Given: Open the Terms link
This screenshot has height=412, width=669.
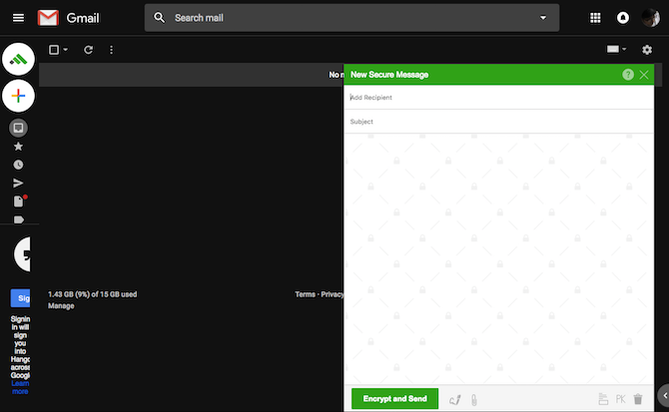Looking at the screenshot, I should click(x=305, y=294).
